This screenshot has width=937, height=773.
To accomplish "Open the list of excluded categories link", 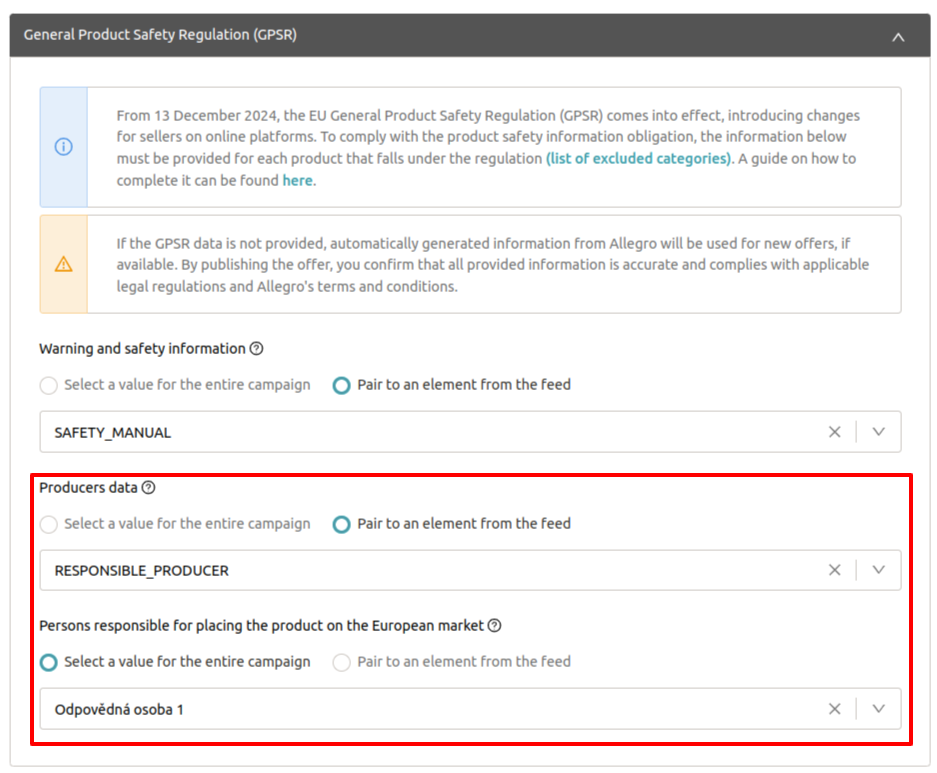I will point(638,159).
